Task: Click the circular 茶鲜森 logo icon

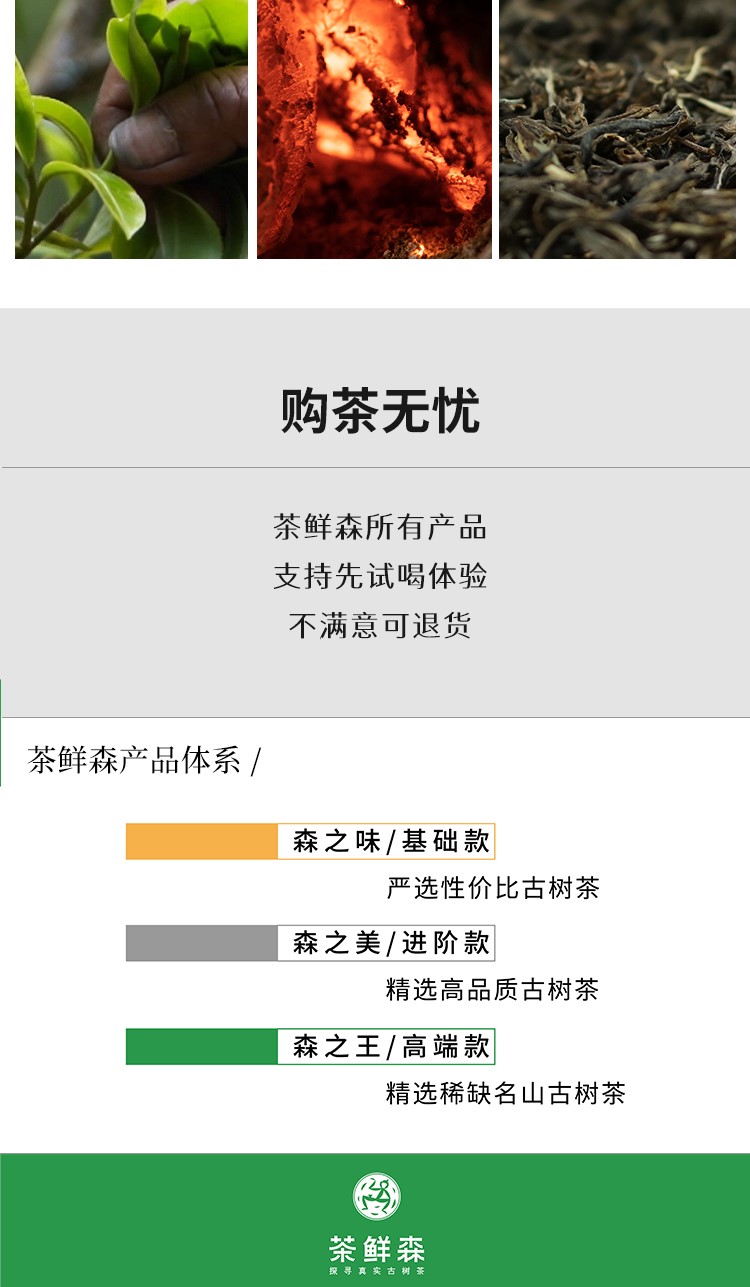Action: (x=377, y=1196)
